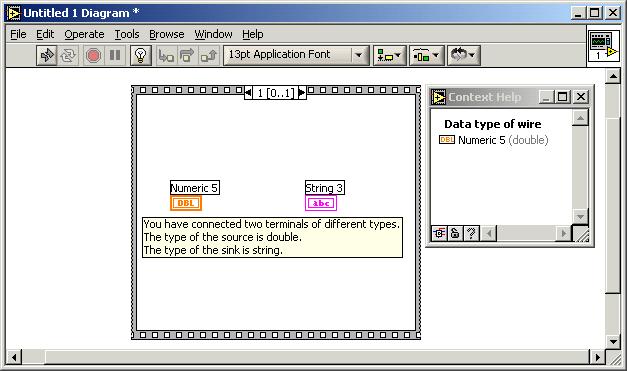Open the Window menu
627x371 pixels.
(x=213, y=34)
